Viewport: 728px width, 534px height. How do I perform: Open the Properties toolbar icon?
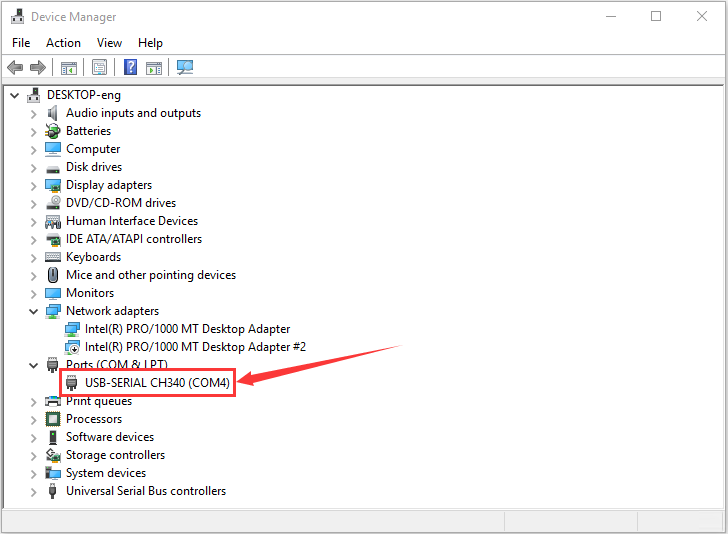pos(99,68)
